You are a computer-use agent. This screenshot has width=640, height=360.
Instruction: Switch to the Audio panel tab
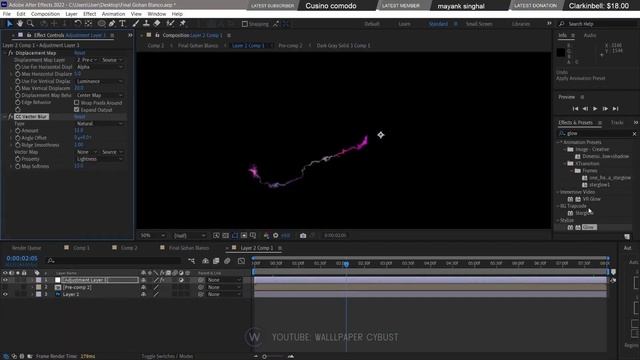[x=589, y=36]
